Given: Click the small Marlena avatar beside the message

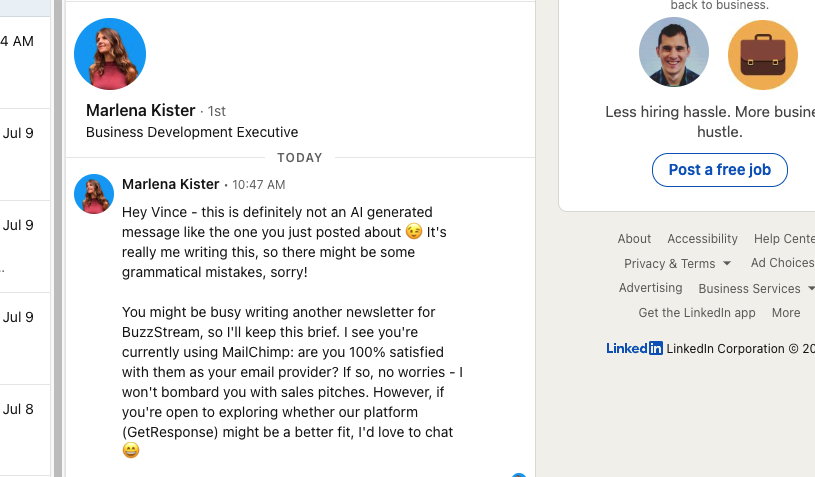Looking at the screenshot, I should [x=94, y=194].
